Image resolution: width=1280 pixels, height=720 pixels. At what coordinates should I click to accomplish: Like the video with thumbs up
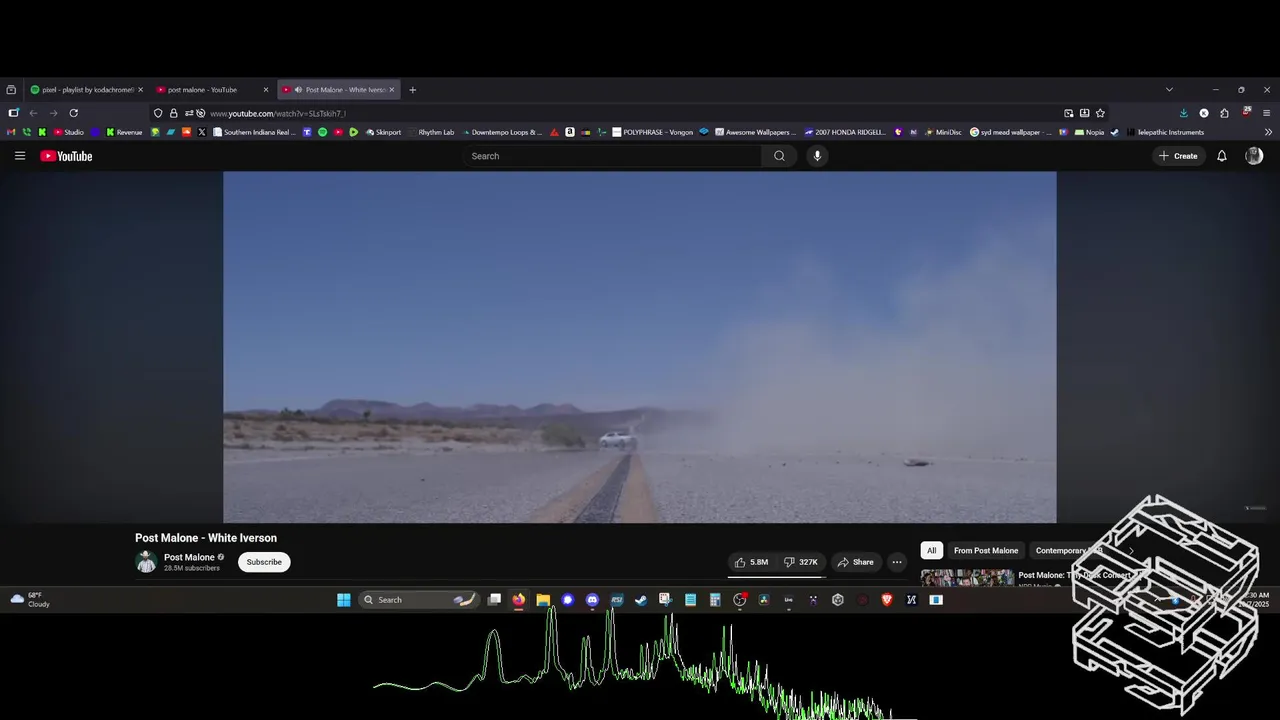(x=751, y=562)
